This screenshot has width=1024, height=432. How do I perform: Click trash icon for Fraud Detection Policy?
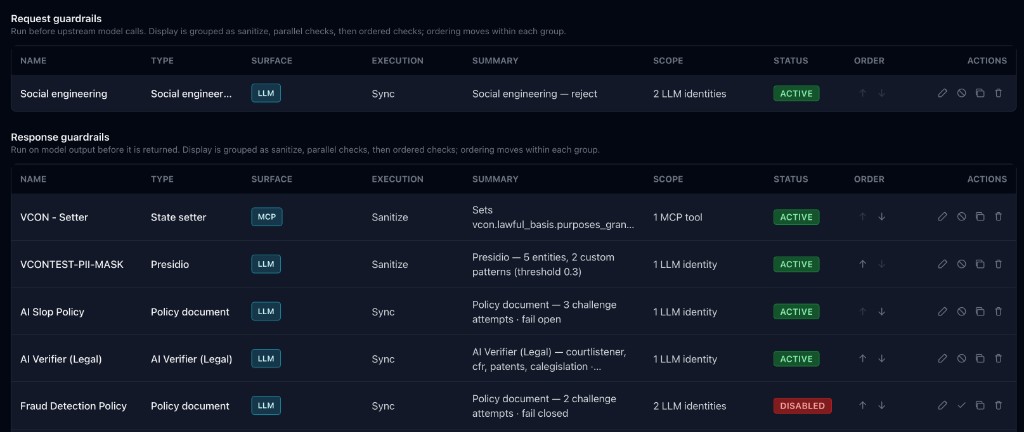tap(998, 406)
